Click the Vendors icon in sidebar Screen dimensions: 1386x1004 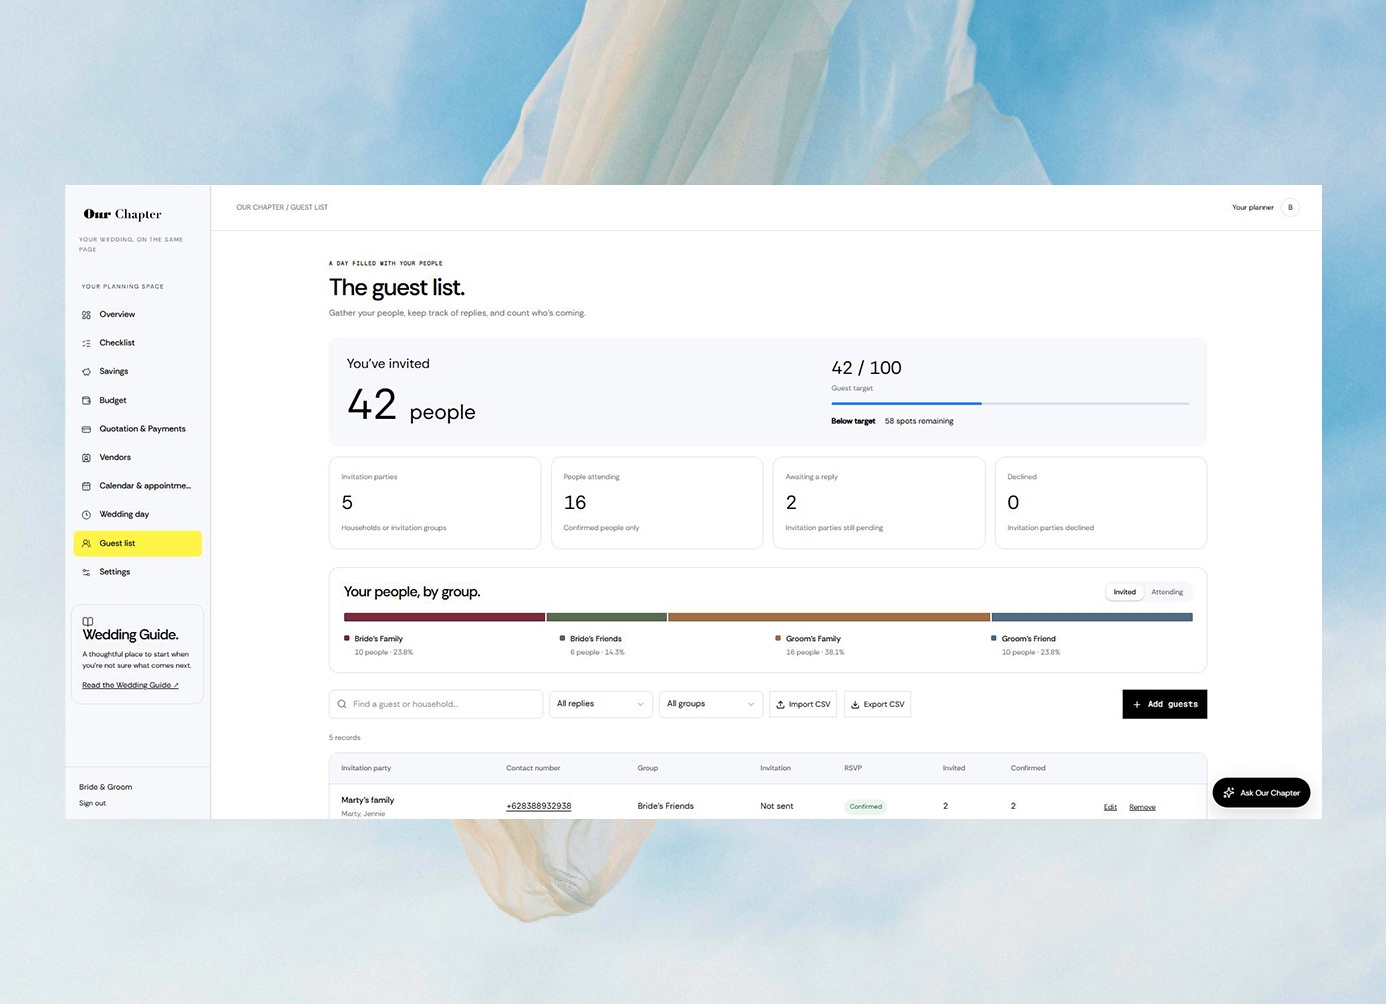(x=86, y=458)
